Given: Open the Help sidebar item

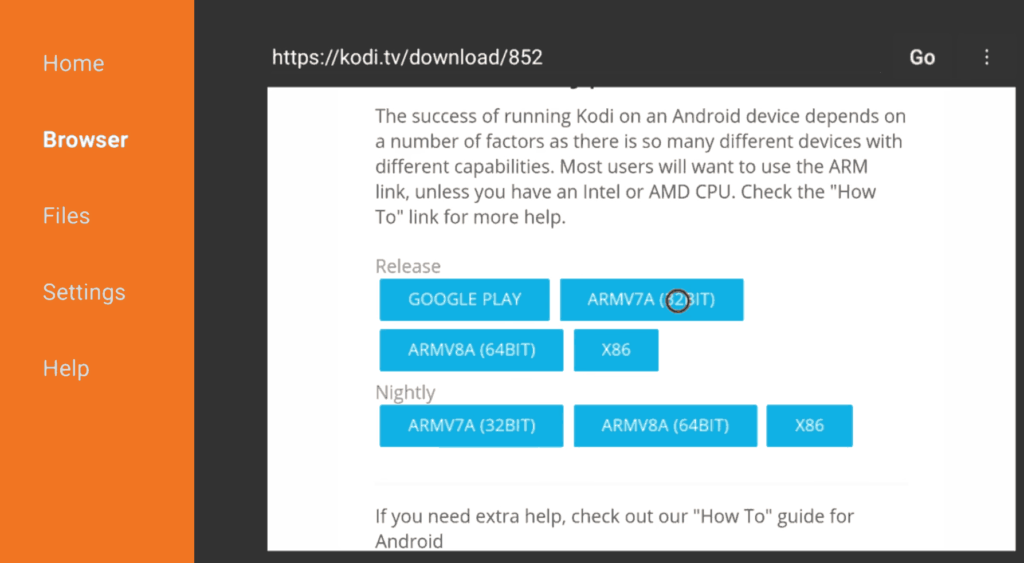Looking at the screenshot, I should pyautogui.click(x=66, y=368).
